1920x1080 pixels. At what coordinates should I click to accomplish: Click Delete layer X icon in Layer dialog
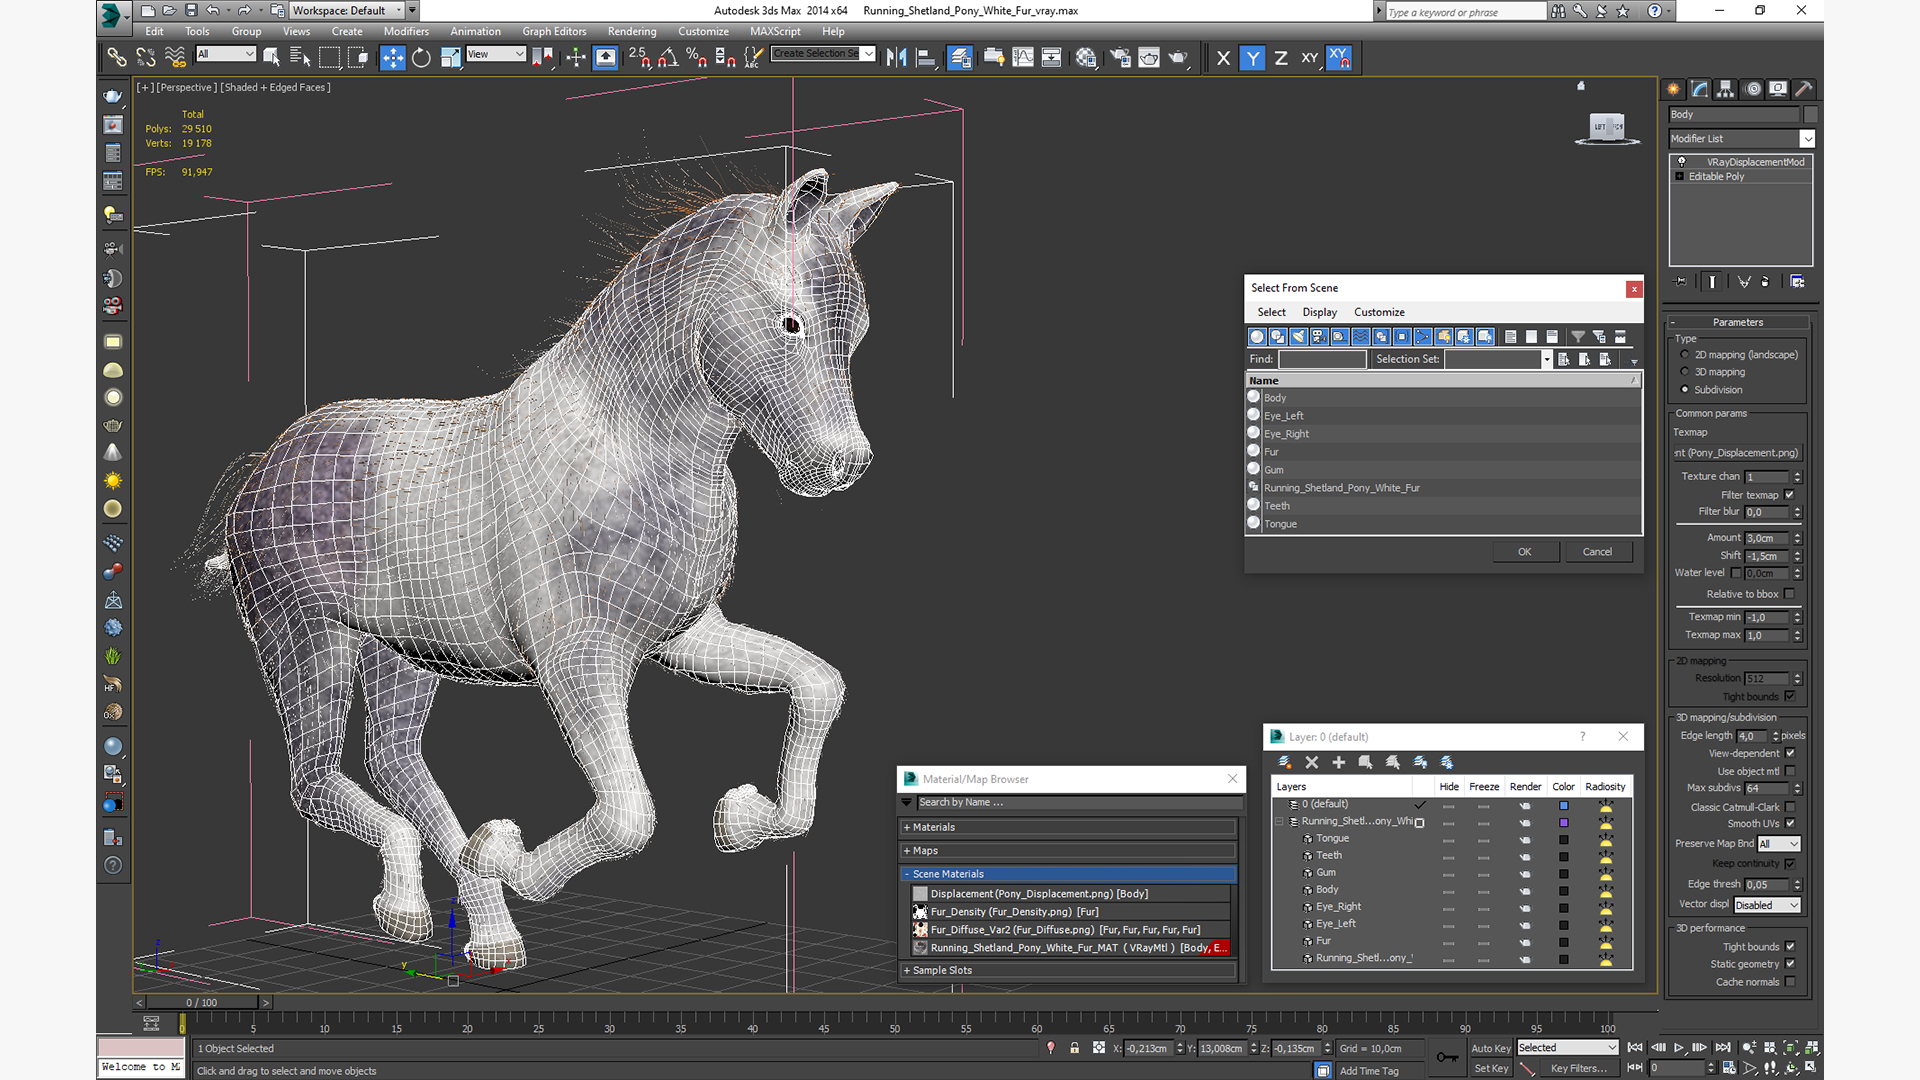[1312, 762]
